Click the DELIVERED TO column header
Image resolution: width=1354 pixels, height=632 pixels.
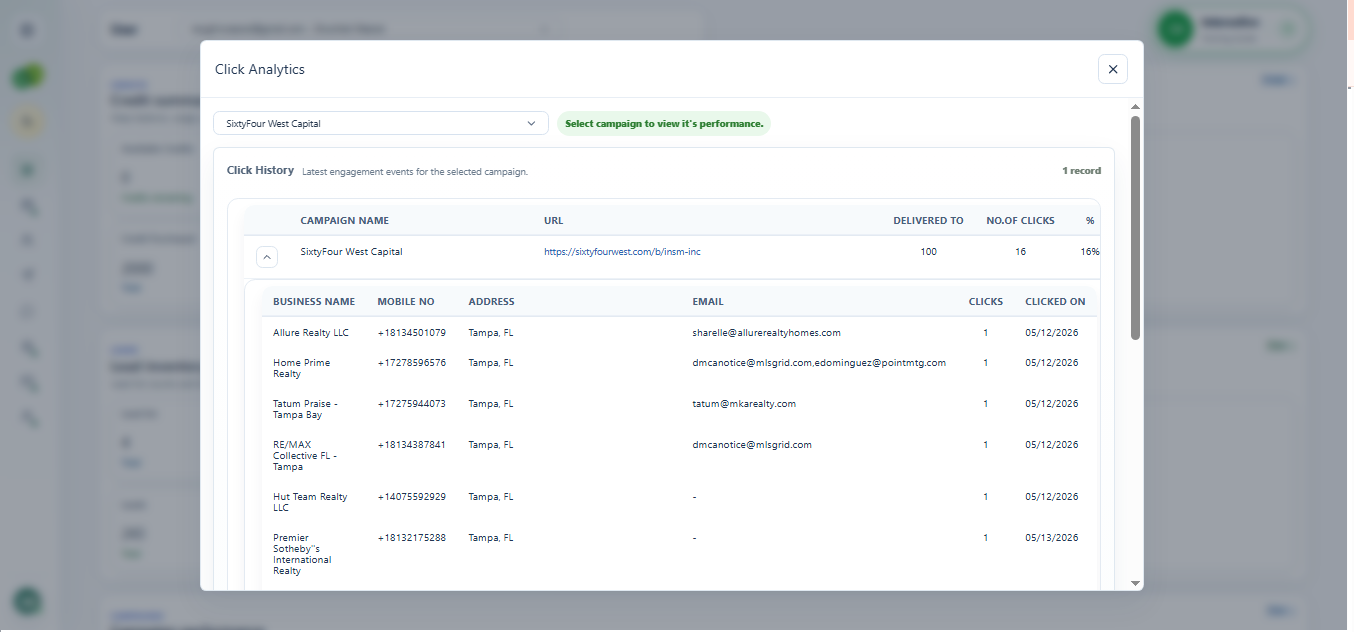click(x=928, y=221)
